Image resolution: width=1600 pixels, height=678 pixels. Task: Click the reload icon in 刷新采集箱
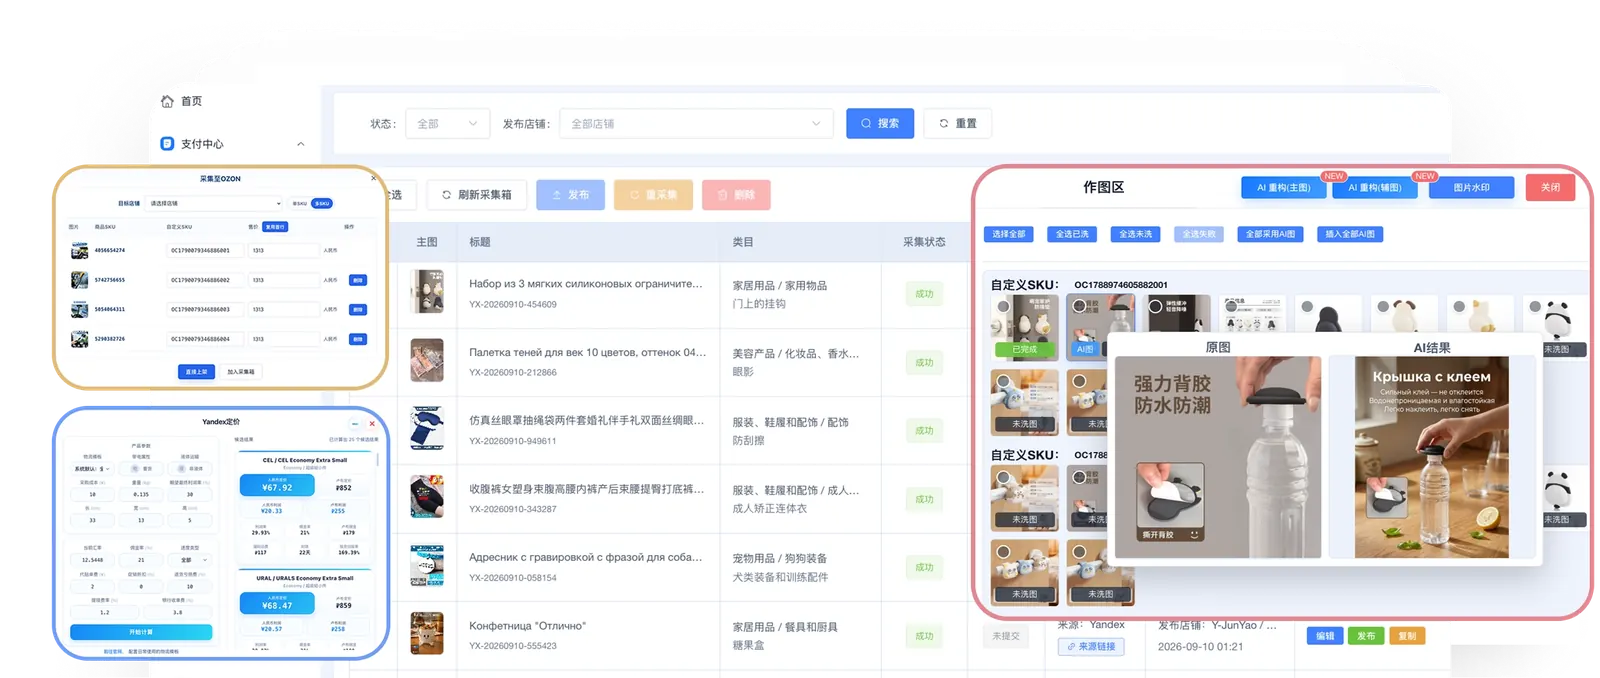tap(447, 195)
